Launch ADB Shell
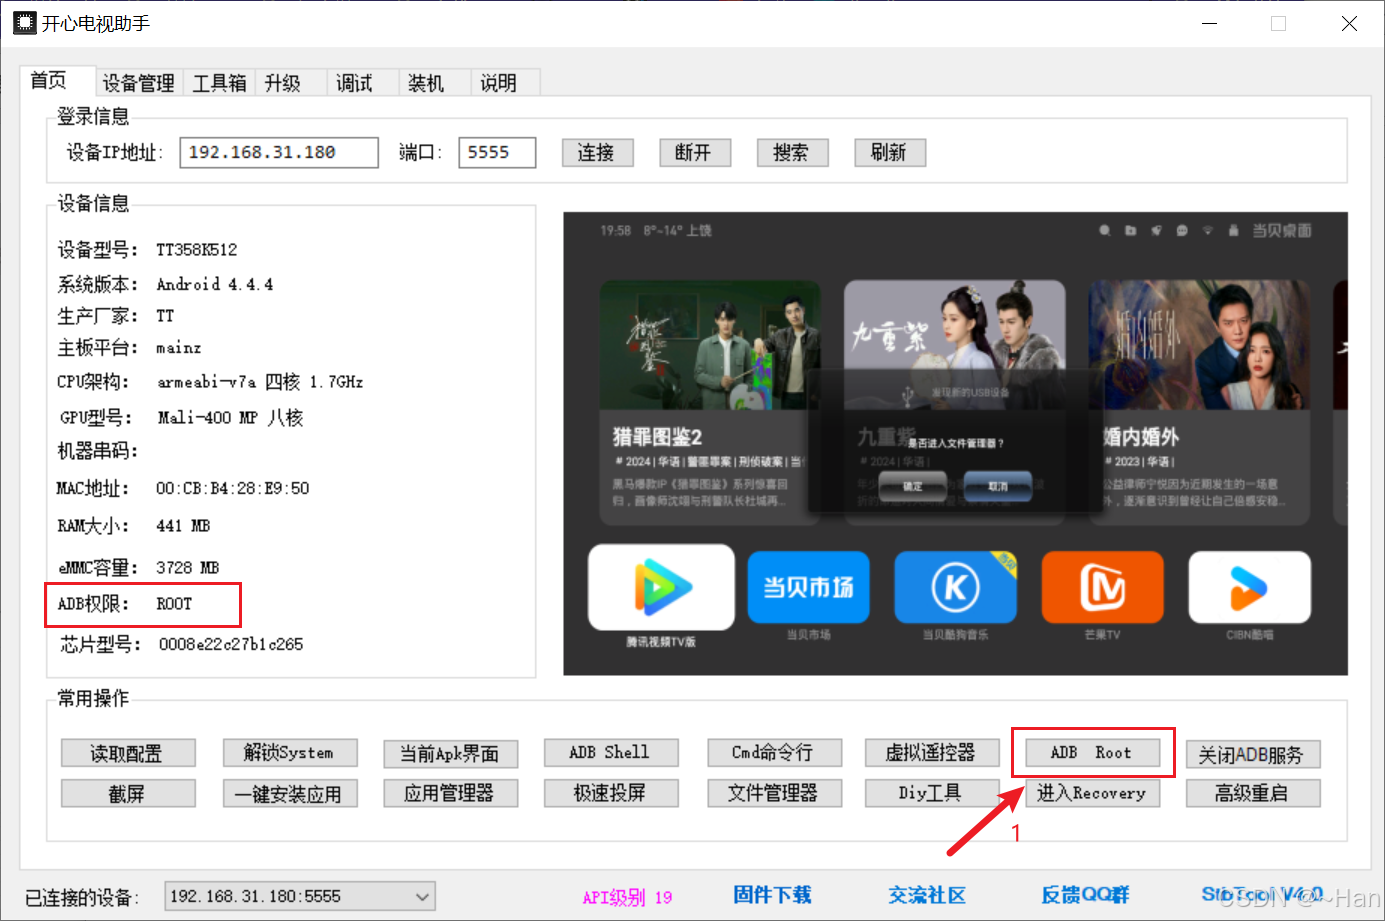Image resolution: width=1385 pixels, height=921 pixels. [611, 752]
